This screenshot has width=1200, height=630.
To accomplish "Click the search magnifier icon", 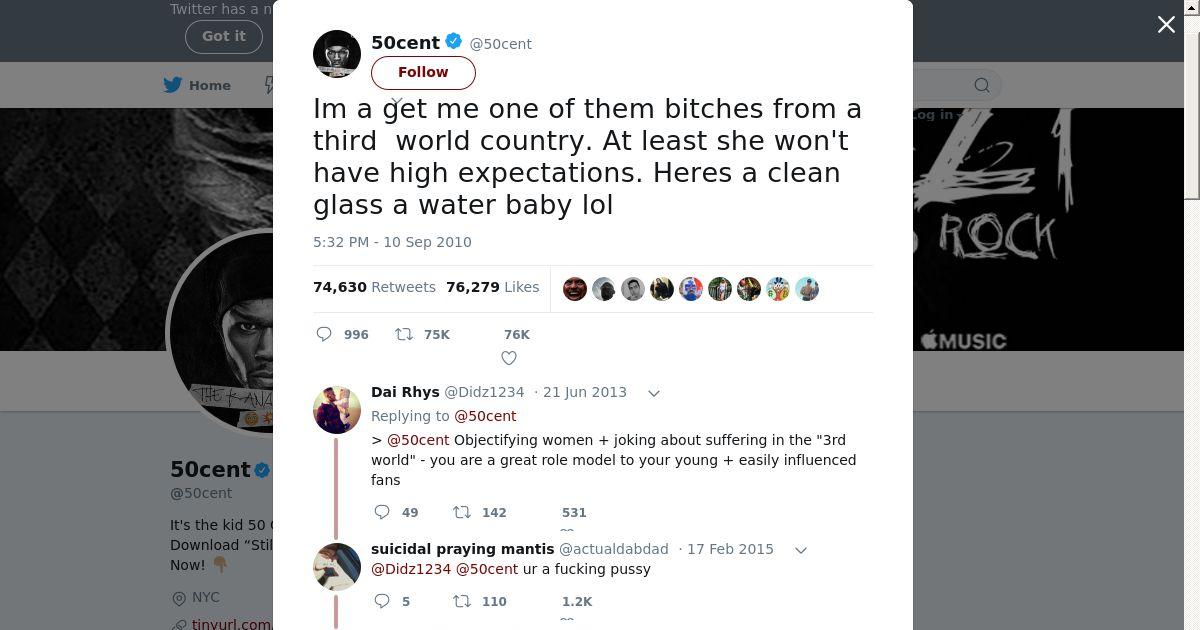I will [x=982, y=85].
